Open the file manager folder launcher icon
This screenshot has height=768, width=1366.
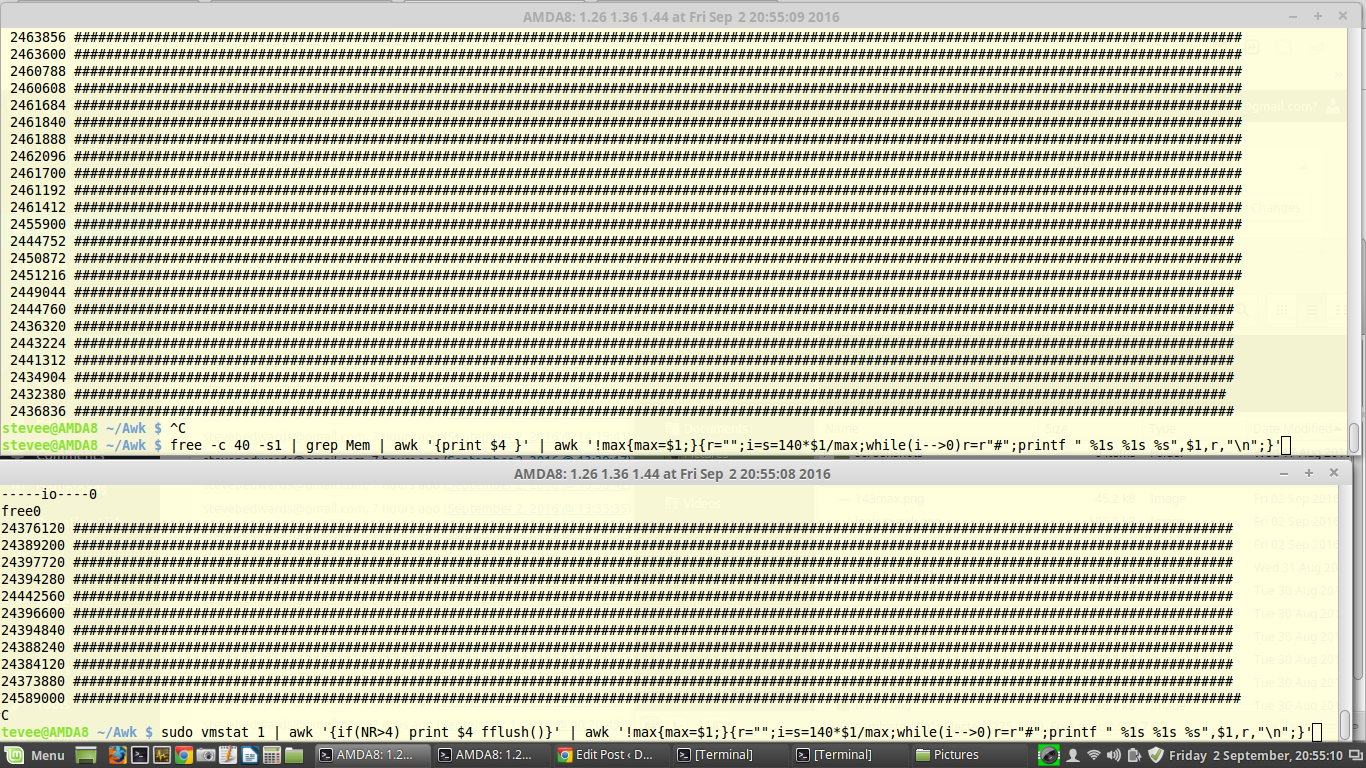tap(294, 755)
